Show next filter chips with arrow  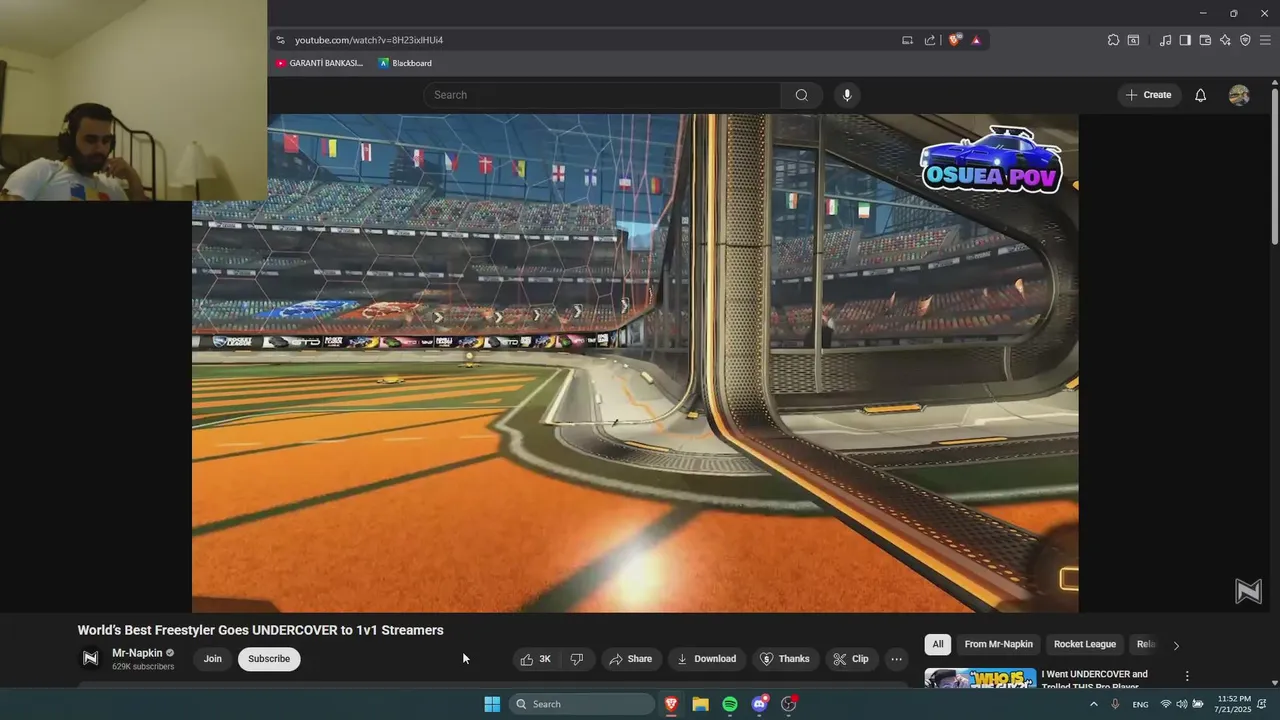1176,646
